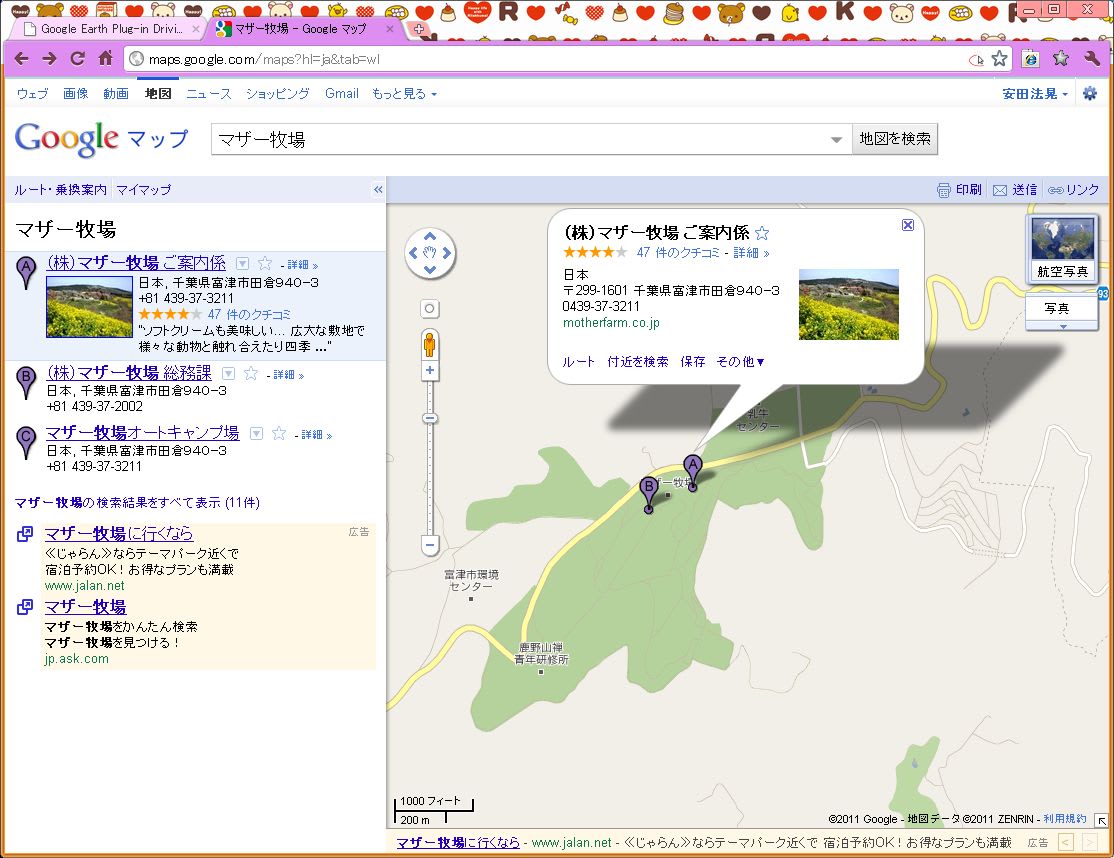Bookmark page with address bar star
This screenshot has height=858, width=1114.
pos(999,59)
